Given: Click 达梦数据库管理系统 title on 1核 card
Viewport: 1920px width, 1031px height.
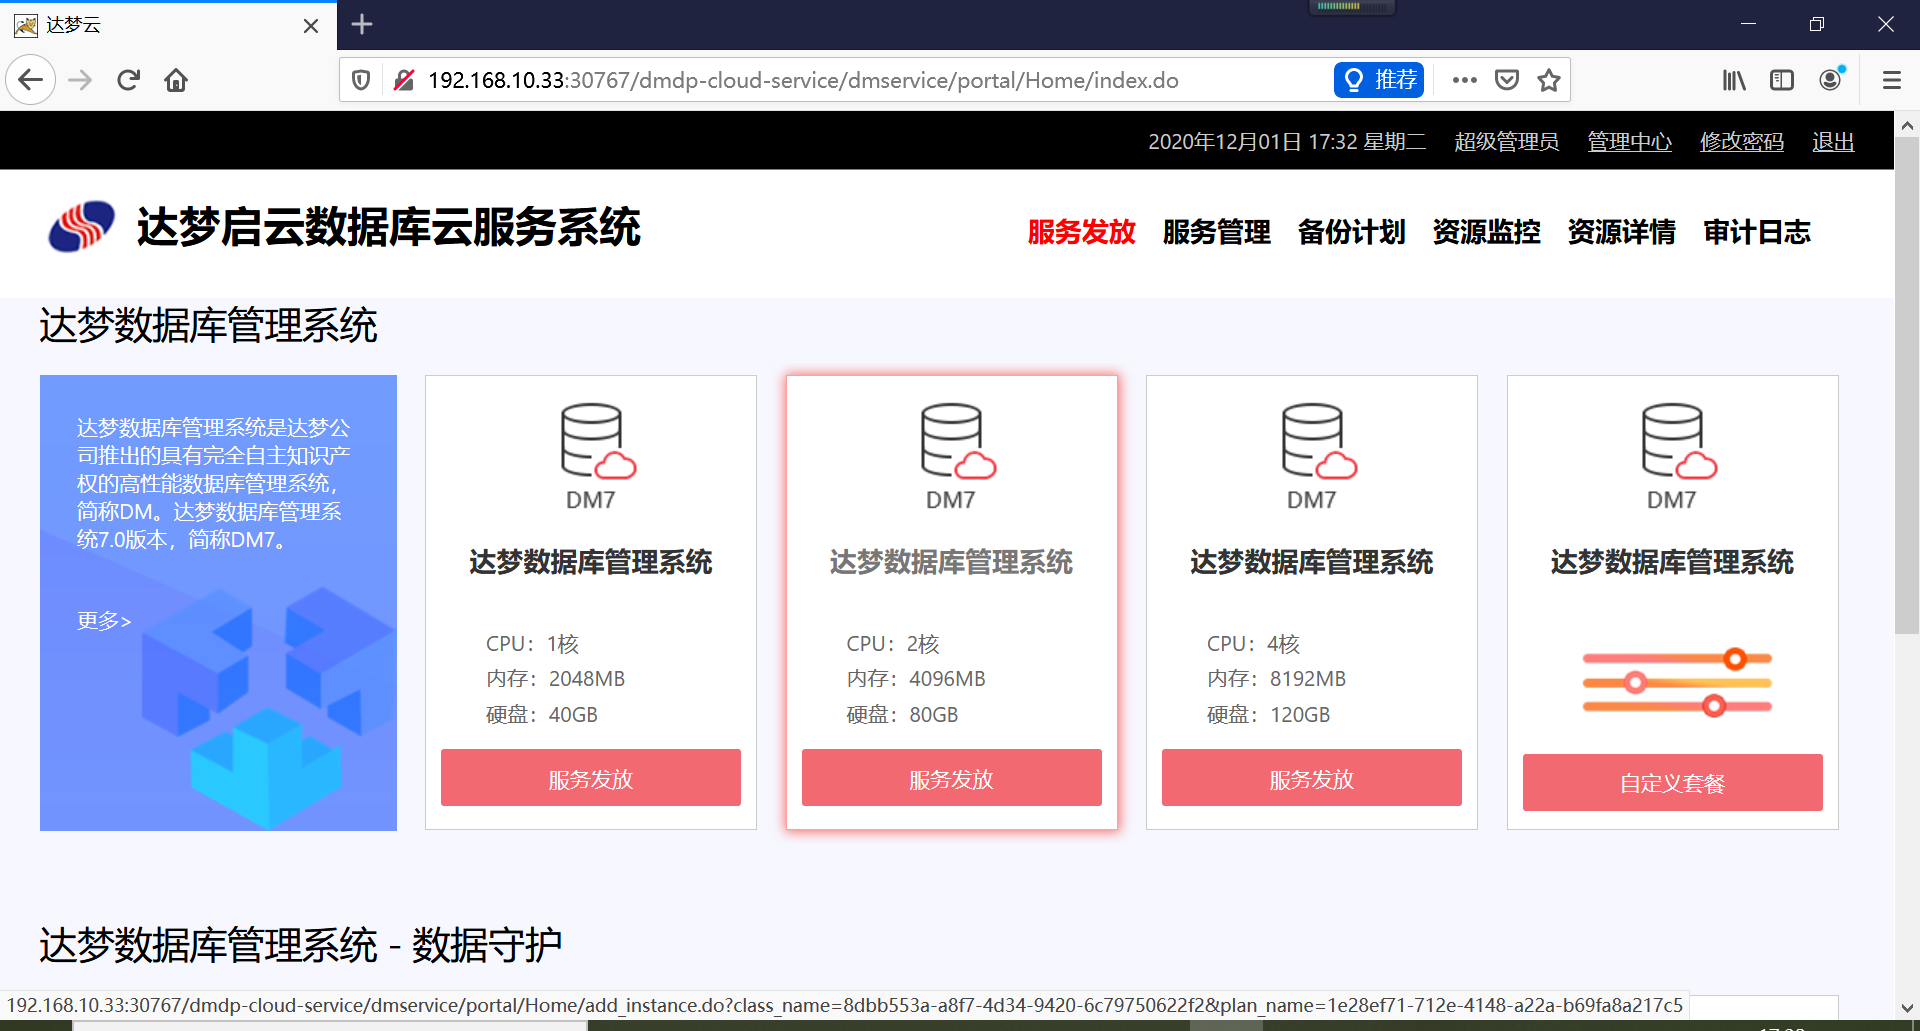Looking at the screenshot, I should coord(591,562).
